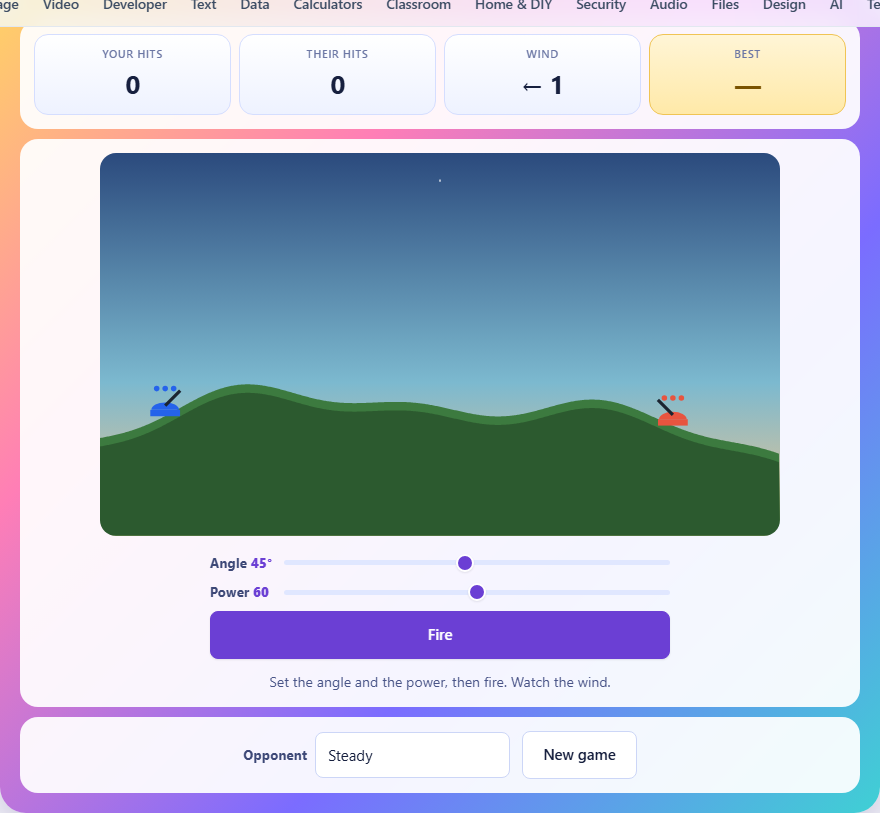This screenshot has height=813, width=880.
Task: Open the Video category menu
Action: point(61,6)
